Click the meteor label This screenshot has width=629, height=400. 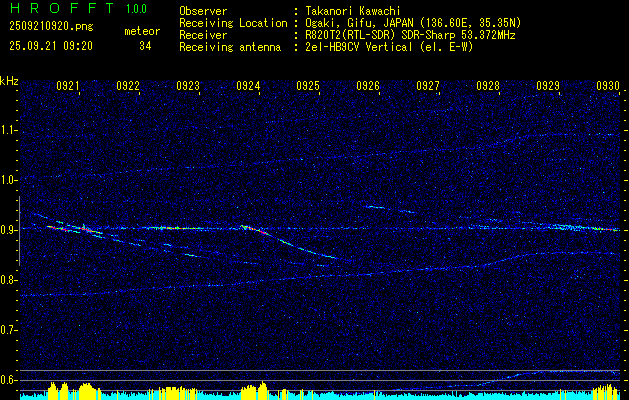pos(141,31)
